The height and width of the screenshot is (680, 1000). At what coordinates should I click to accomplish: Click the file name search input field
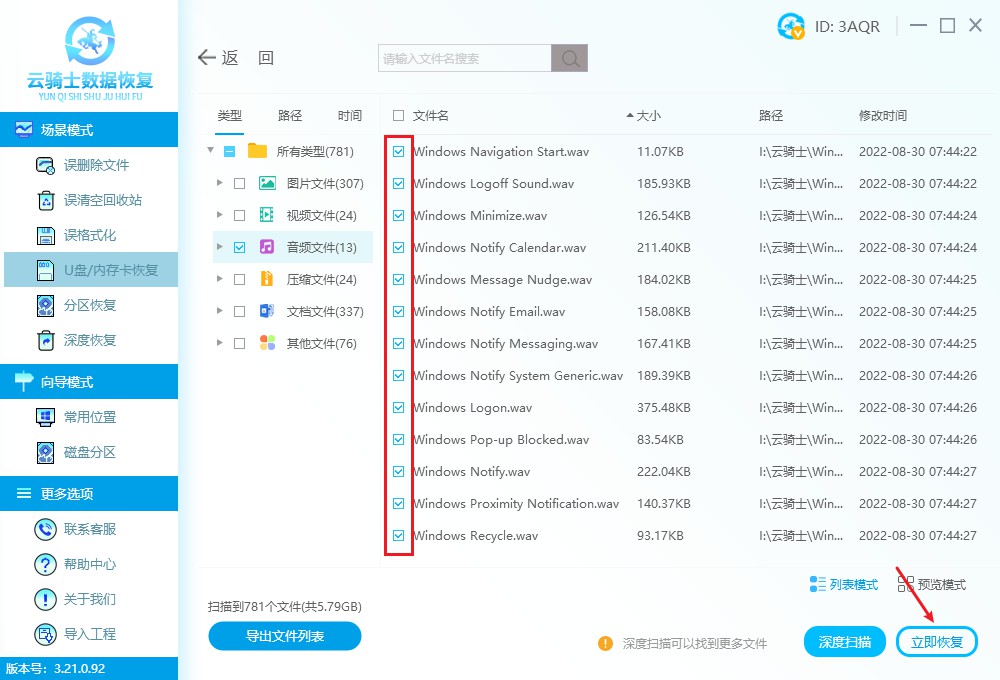pos(465,57)
